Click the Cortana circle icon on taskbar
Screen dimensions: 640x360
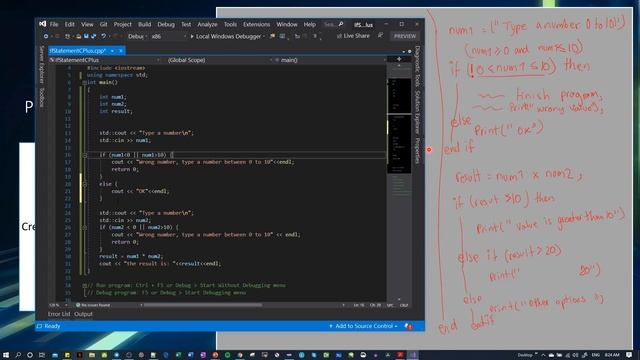[30, 355]
